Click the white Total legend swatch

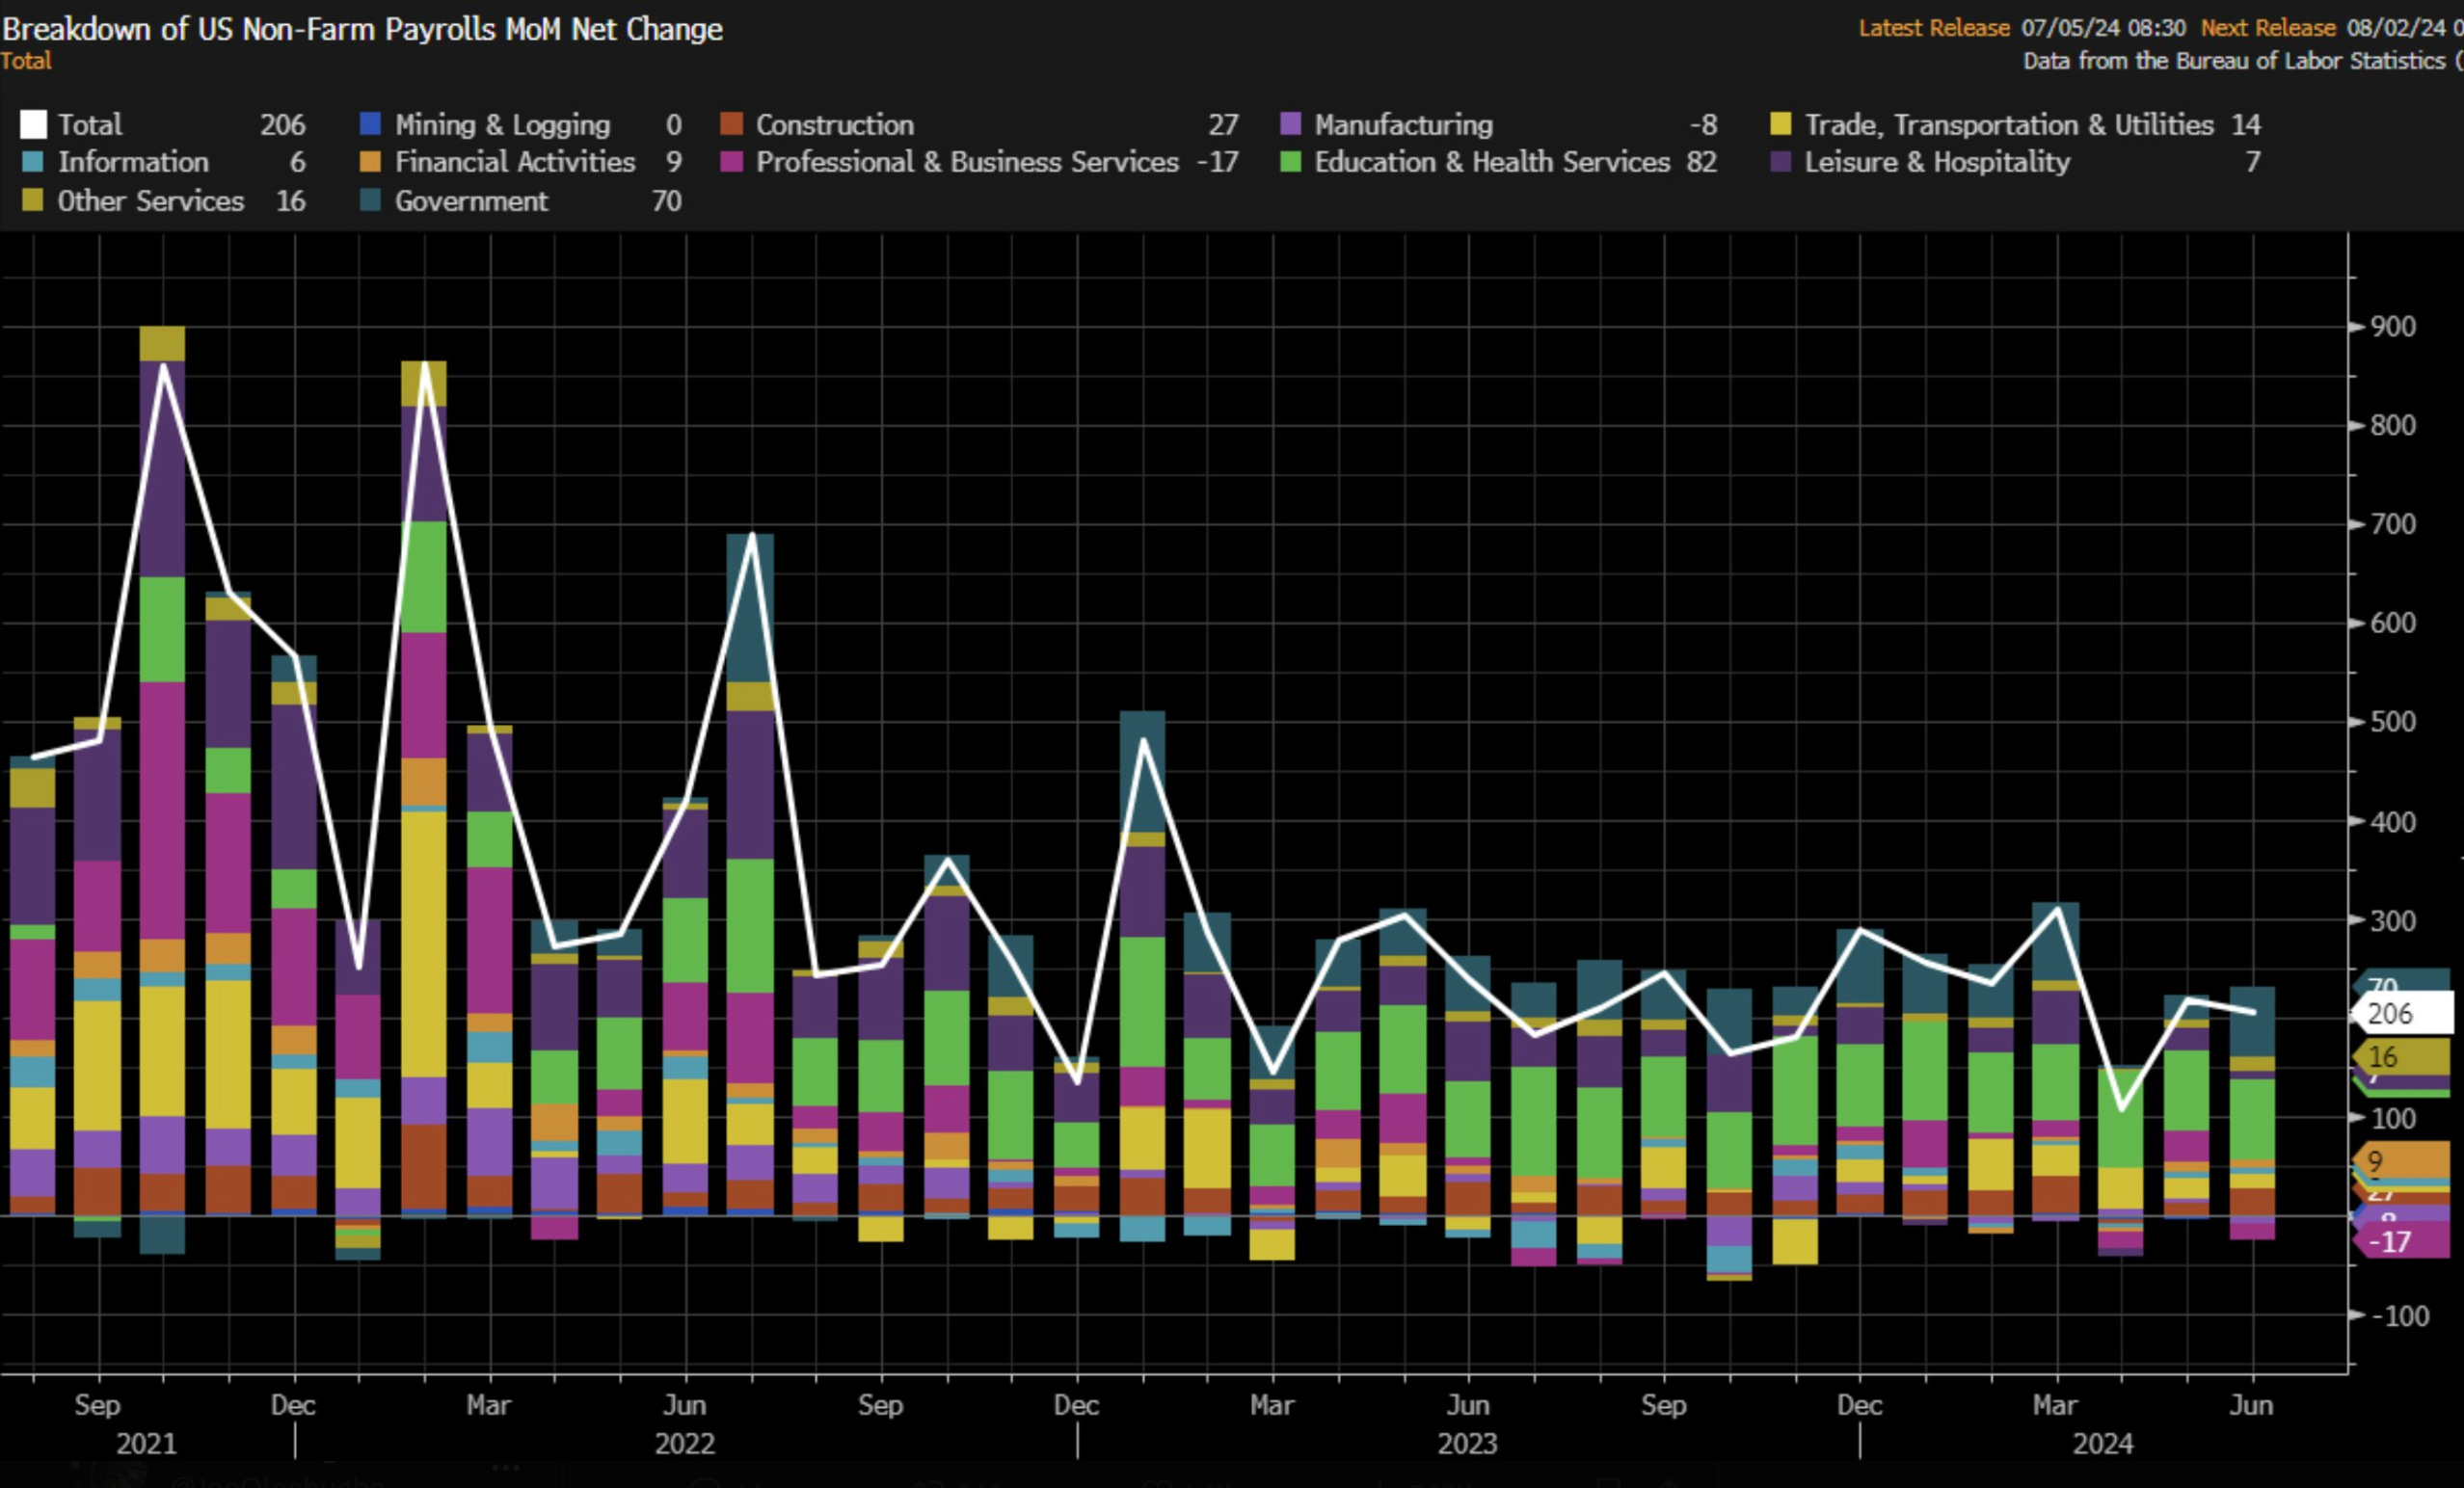tap(33, 124)
